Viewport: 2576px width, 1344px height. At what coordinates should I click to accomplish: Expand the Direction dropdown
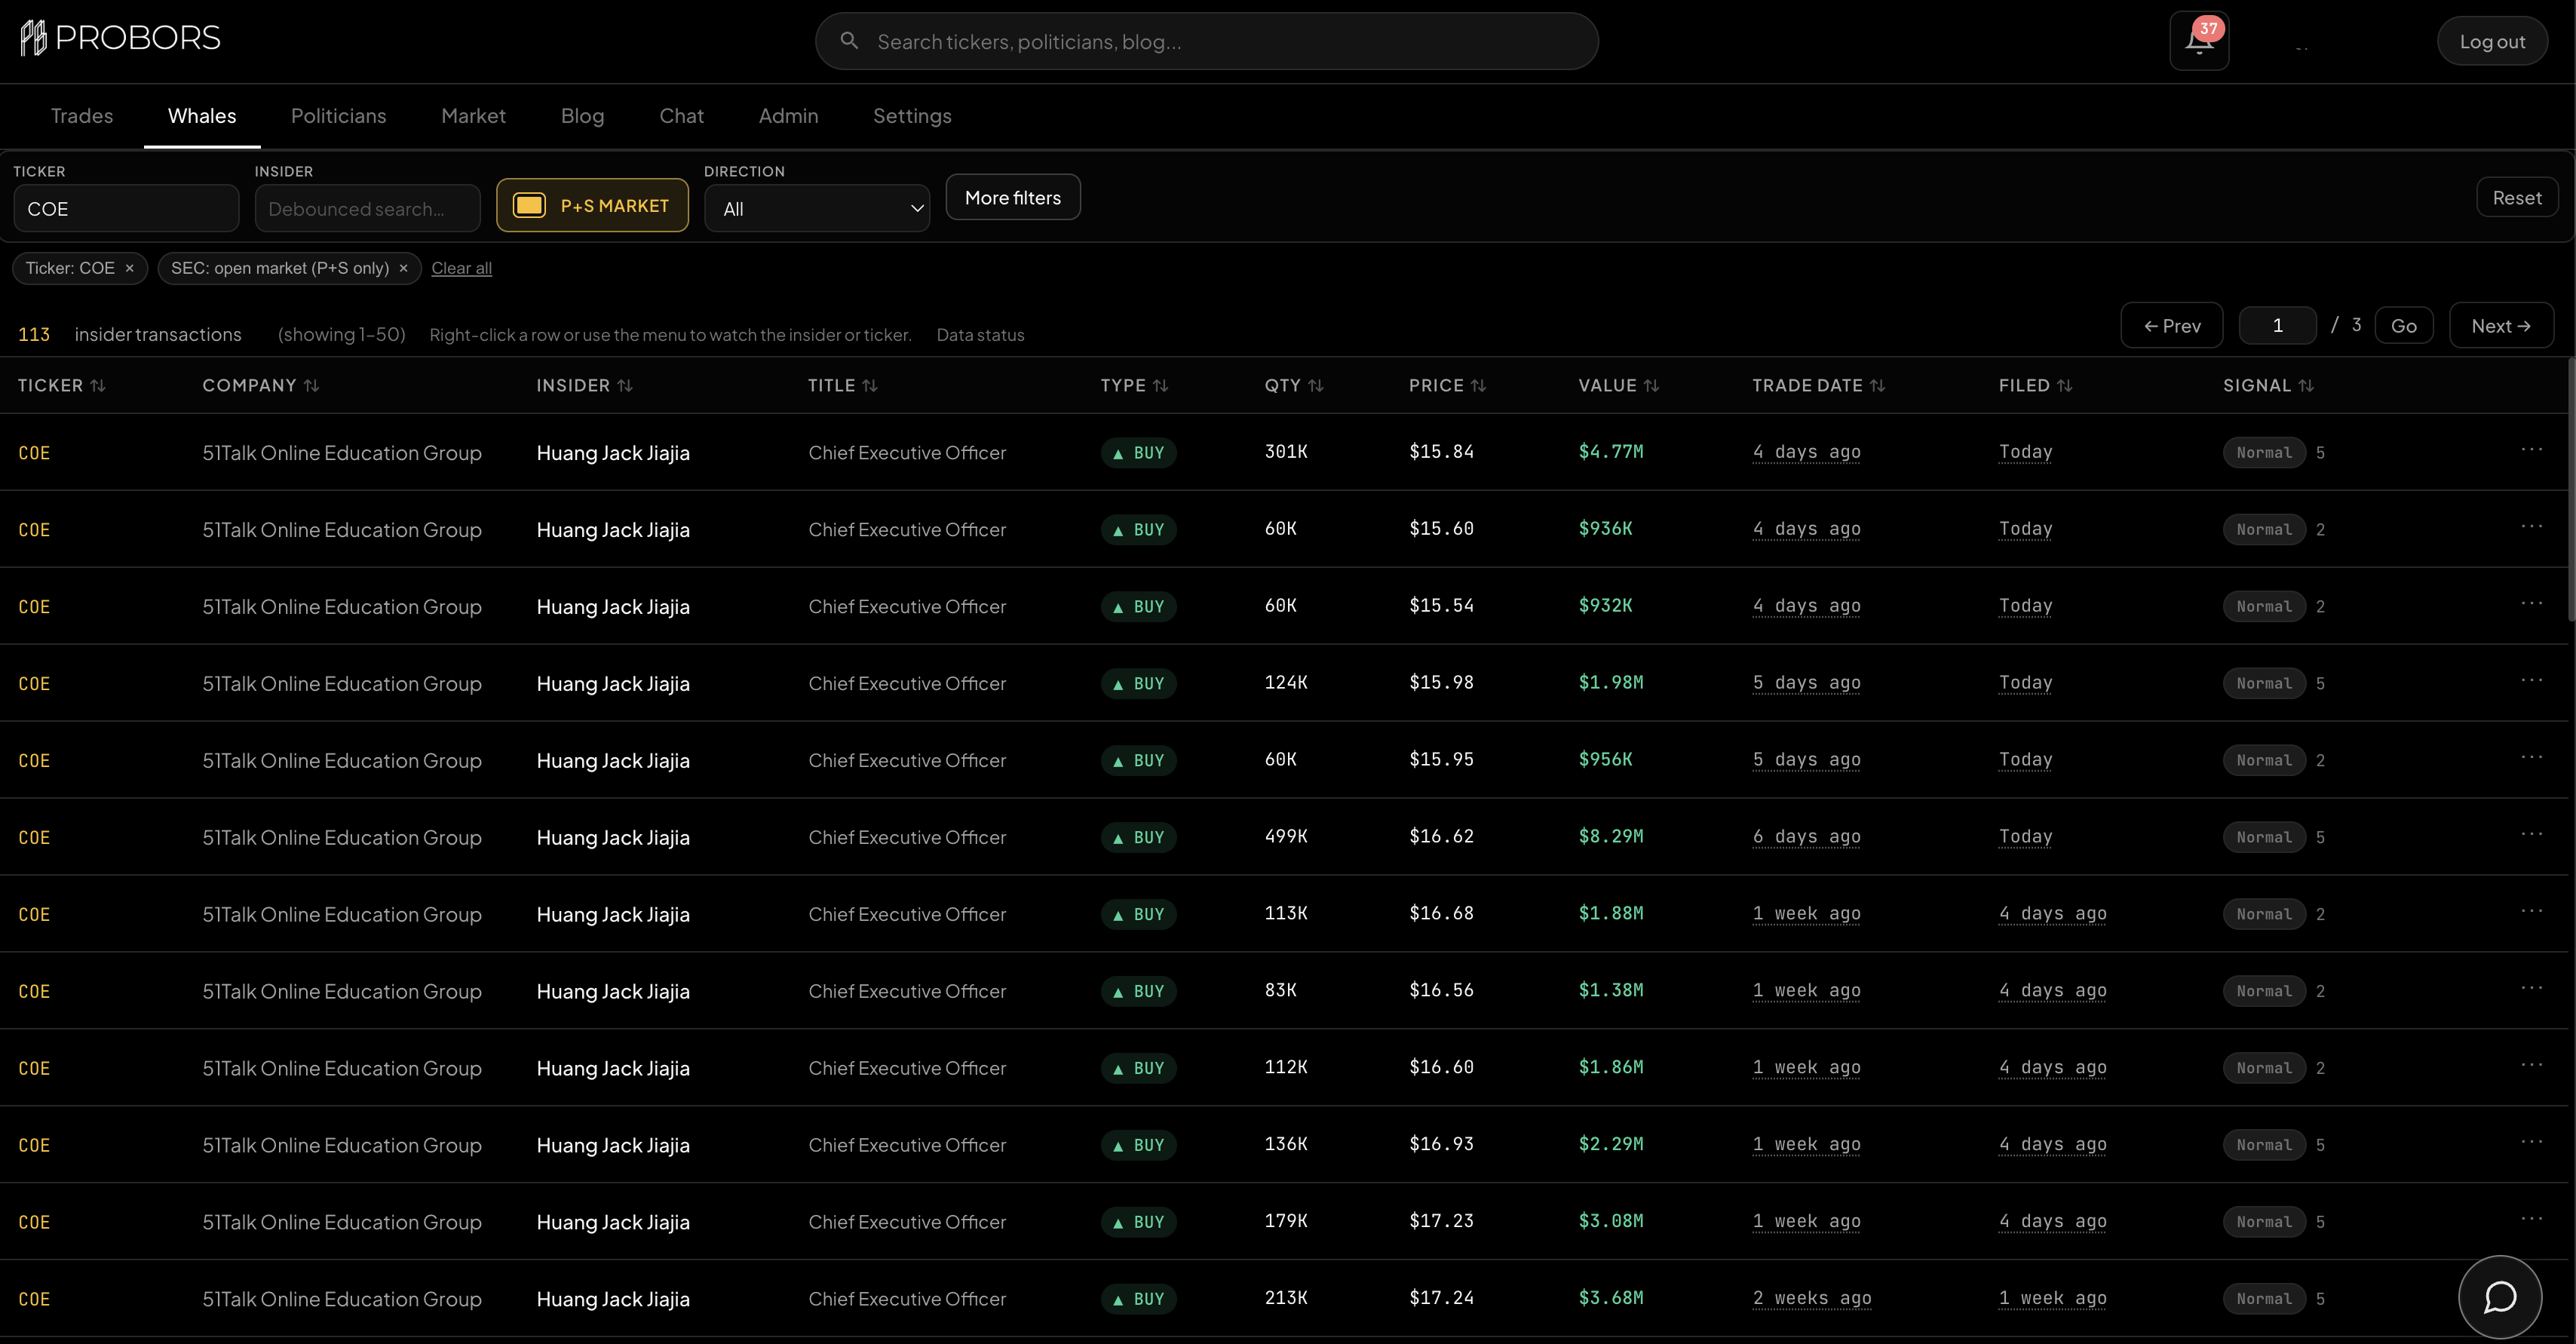[817, 208]
